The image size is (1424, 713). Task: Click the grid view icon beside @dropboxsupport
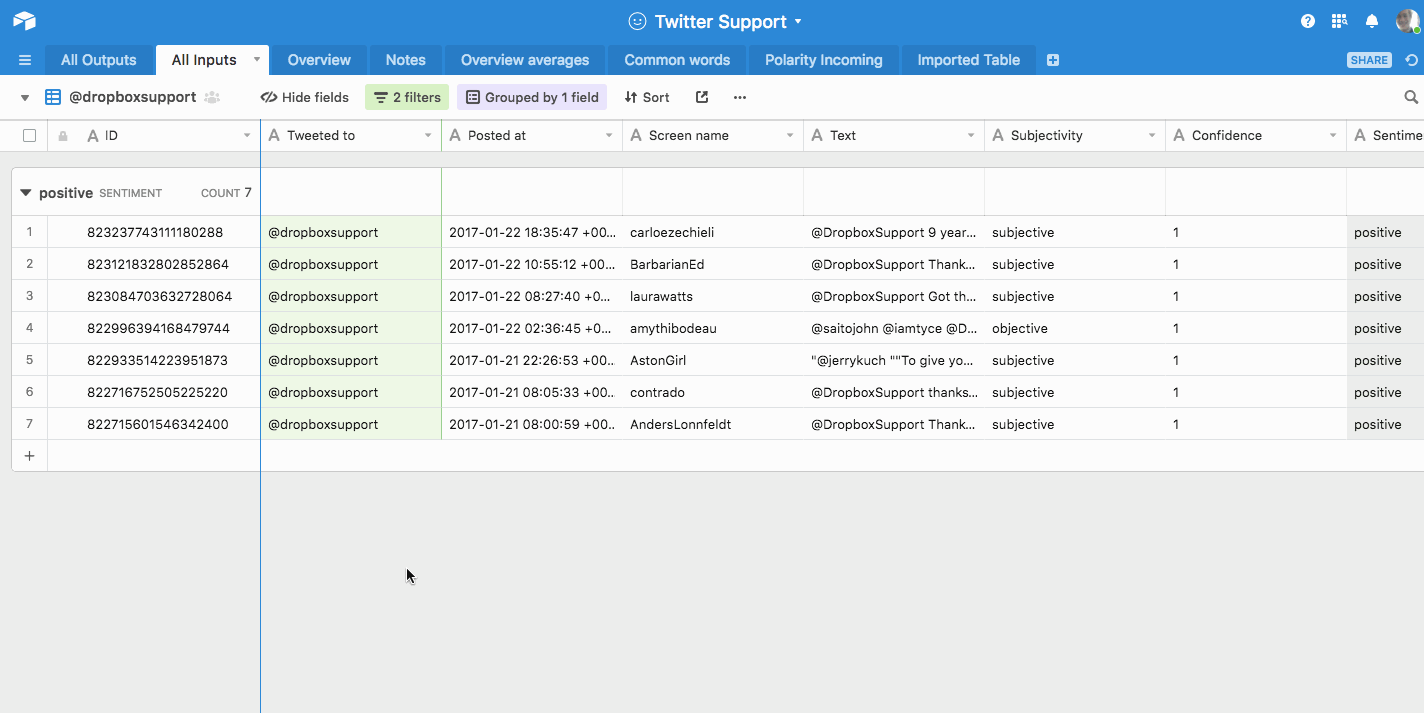point(53,97)
